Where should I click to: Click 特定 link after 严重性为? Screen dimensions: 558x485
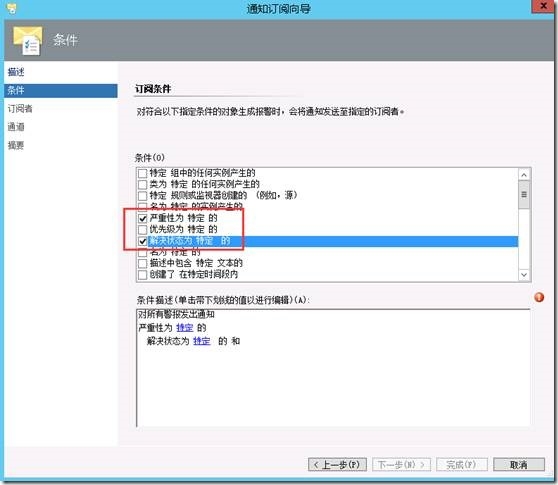(185, 327)
